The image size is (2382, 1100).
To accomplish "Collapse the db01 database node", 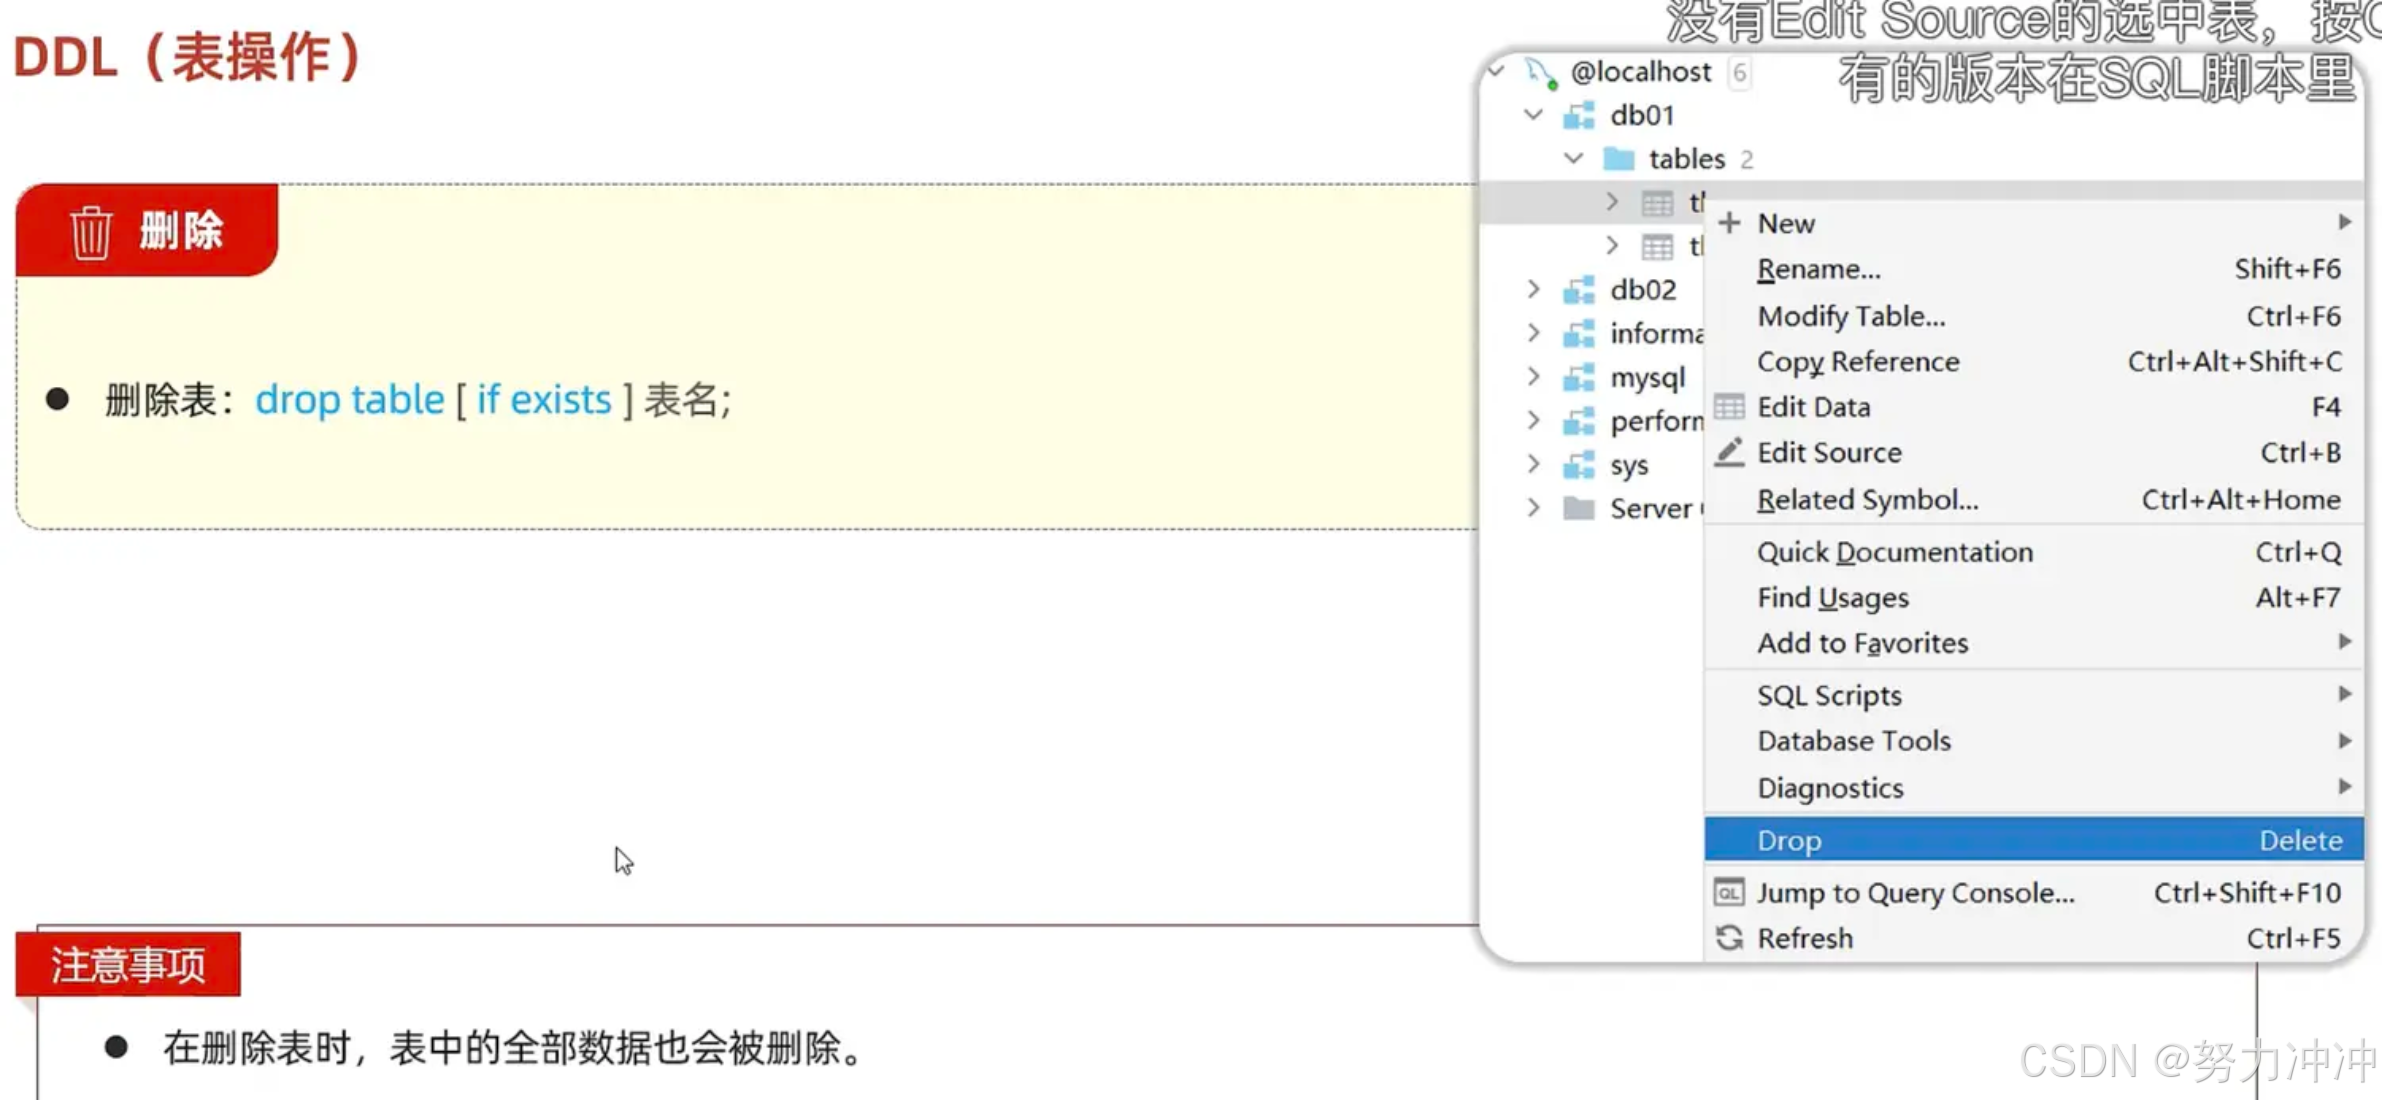I will [x=1533, y=115].
